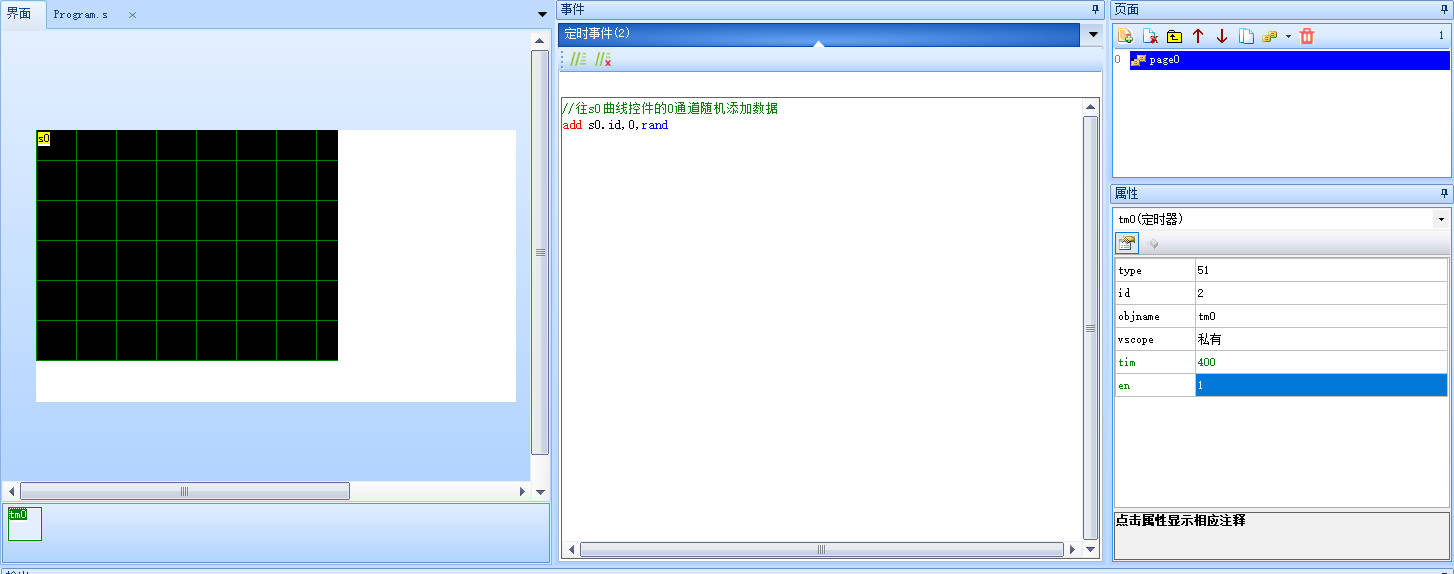Viewport: 1454px width, 574px height.
Task: Click the yellow insert page folder icon
Action: (1174, 36)
